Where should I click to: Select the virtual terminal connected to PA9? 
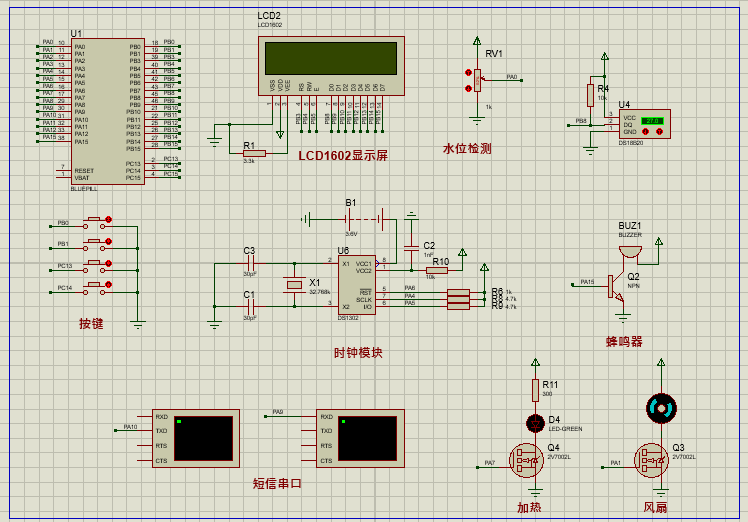coord(360,438)
